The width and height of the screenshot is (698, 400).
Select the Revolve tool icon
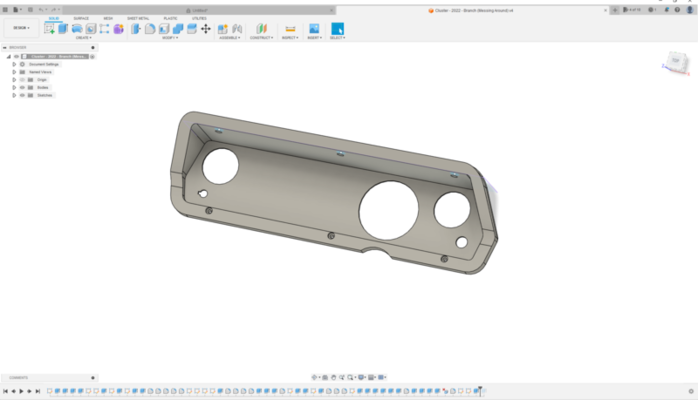[77, 29]
